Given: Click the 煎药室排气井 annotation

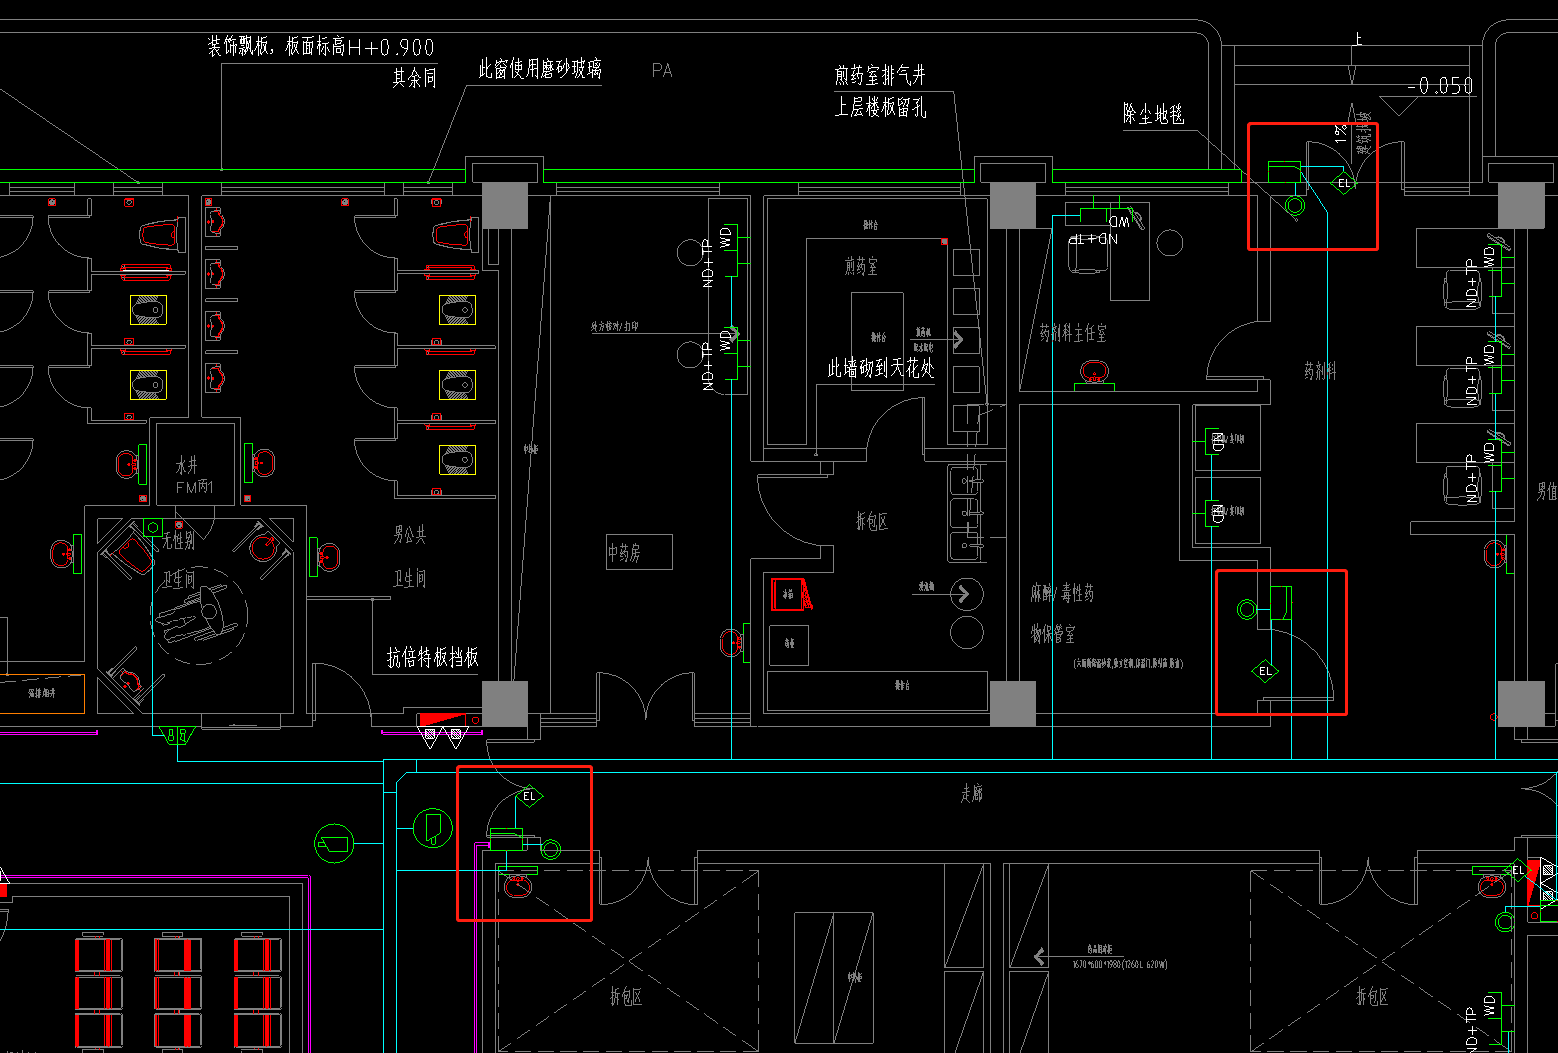Looking at the screenshot, I should [x=880, y=76].
